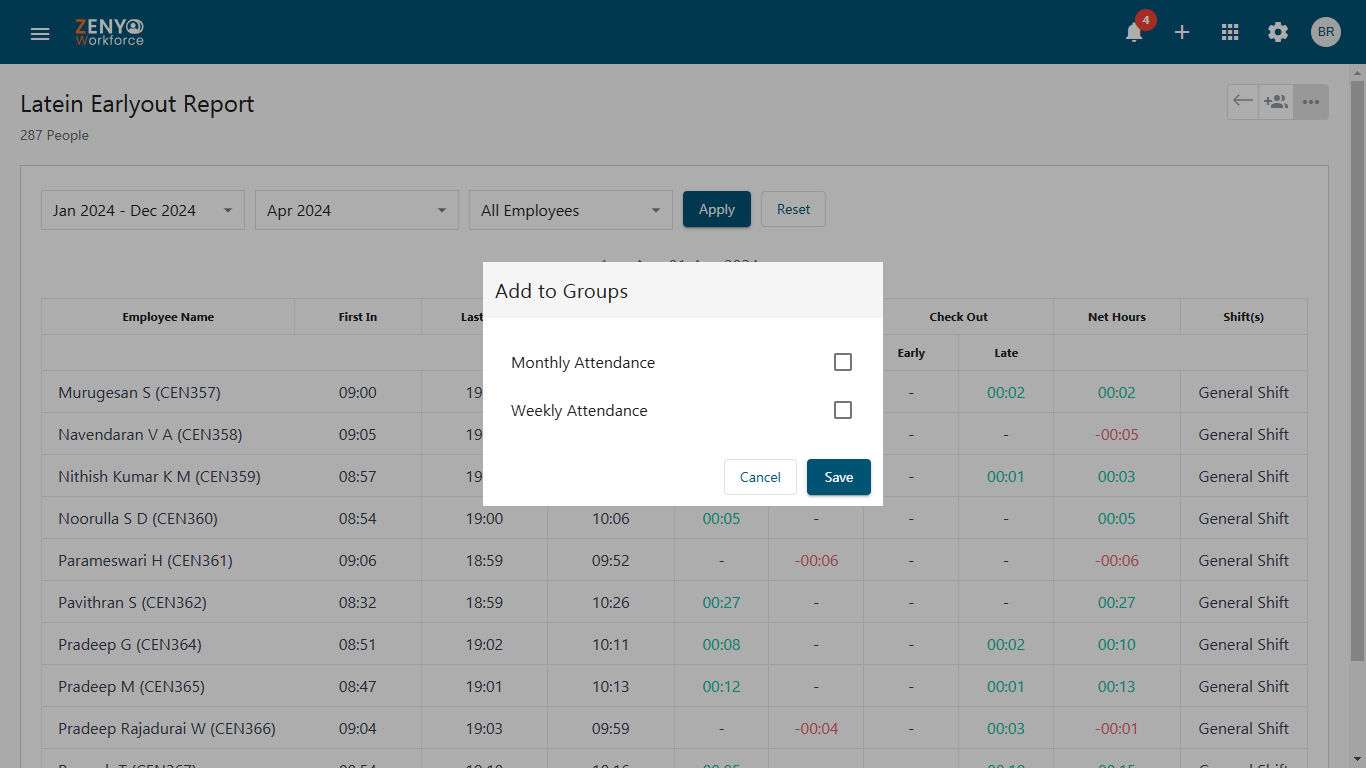Click Pradeep Rajadurai W's -00:01 net hours
Image resolution: width=1366 pixels, height=768 pixels.
point(1117,728)
